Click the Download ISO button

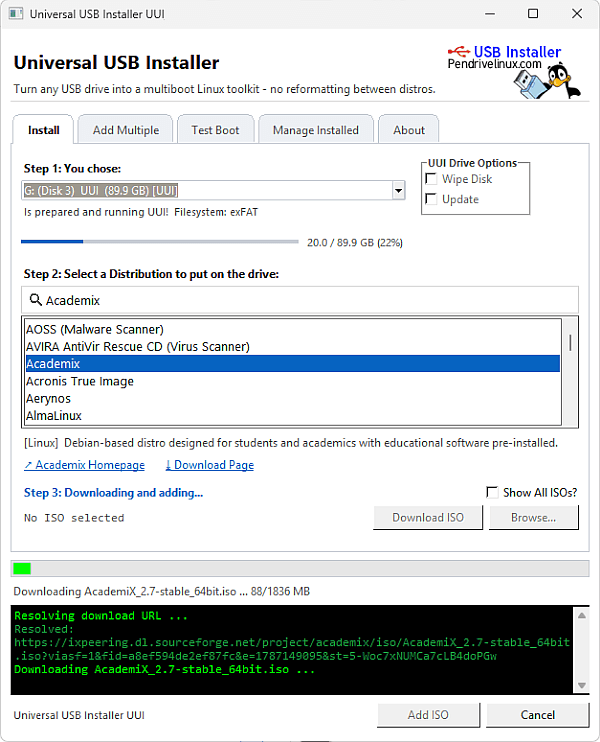click(428, 517)
